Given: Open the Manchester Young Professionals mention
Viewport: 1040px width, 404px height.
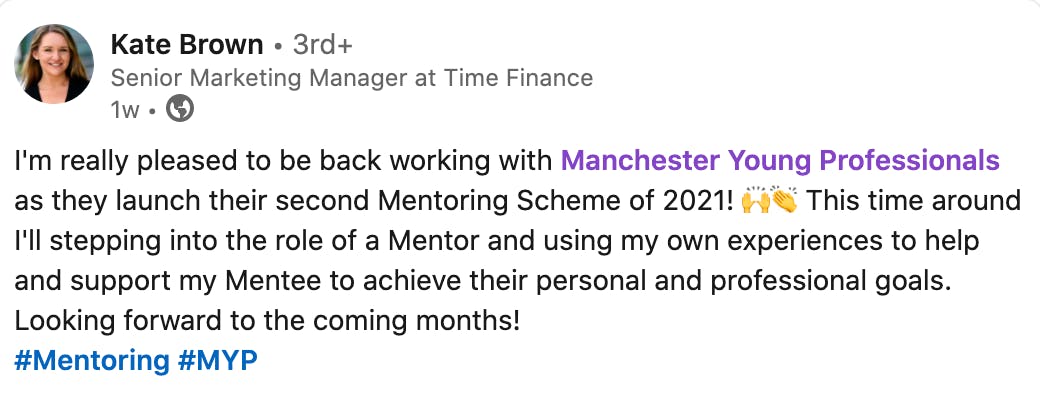Looking at the screenshot, I should point(780,160).
